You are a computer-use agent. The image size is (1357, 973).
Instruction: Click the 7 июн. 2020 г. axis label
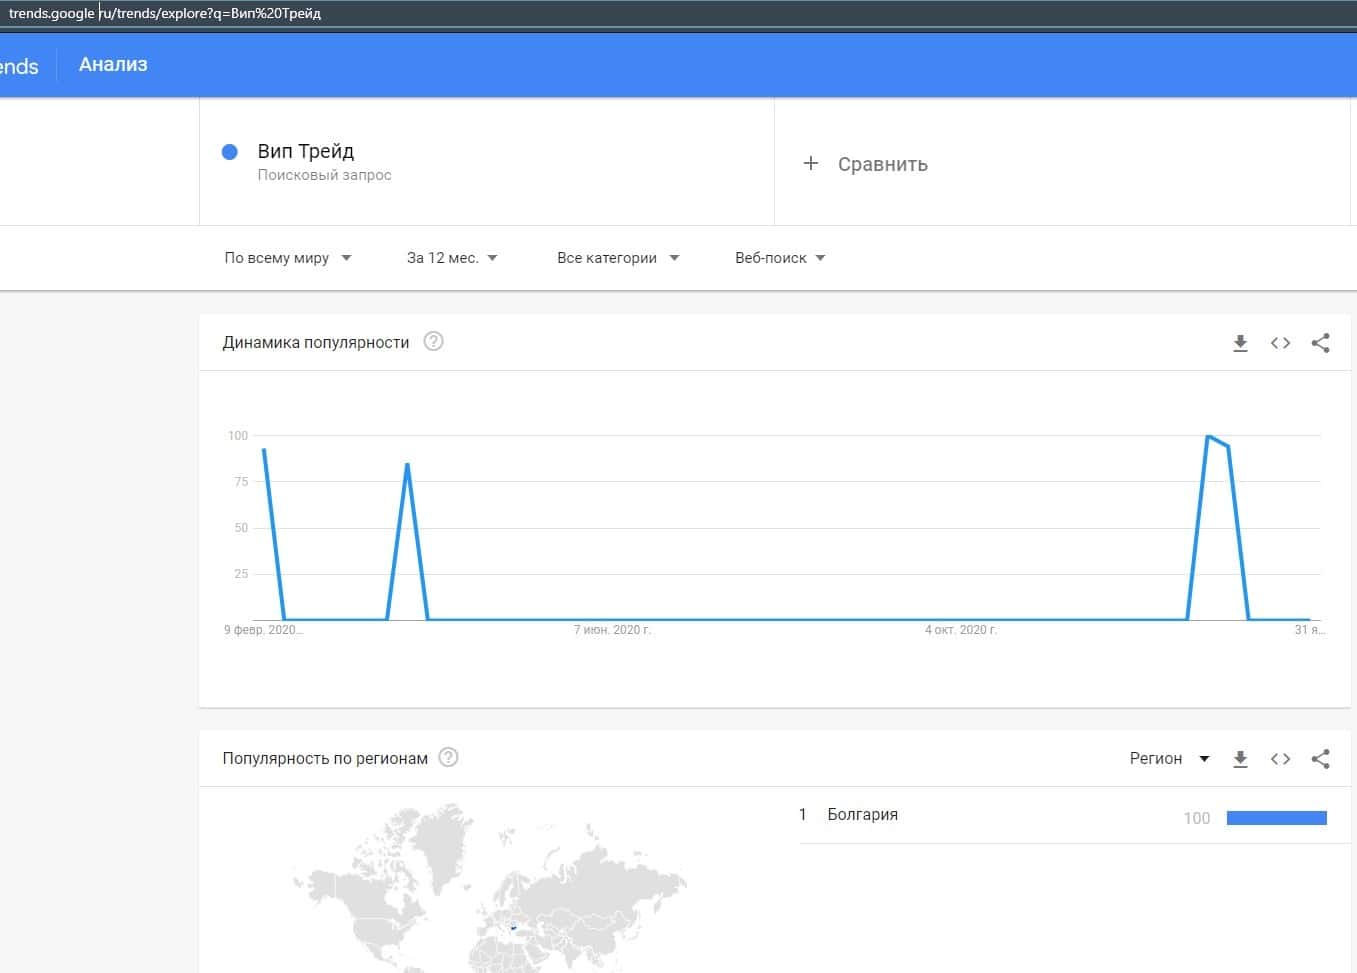(612, 630)
